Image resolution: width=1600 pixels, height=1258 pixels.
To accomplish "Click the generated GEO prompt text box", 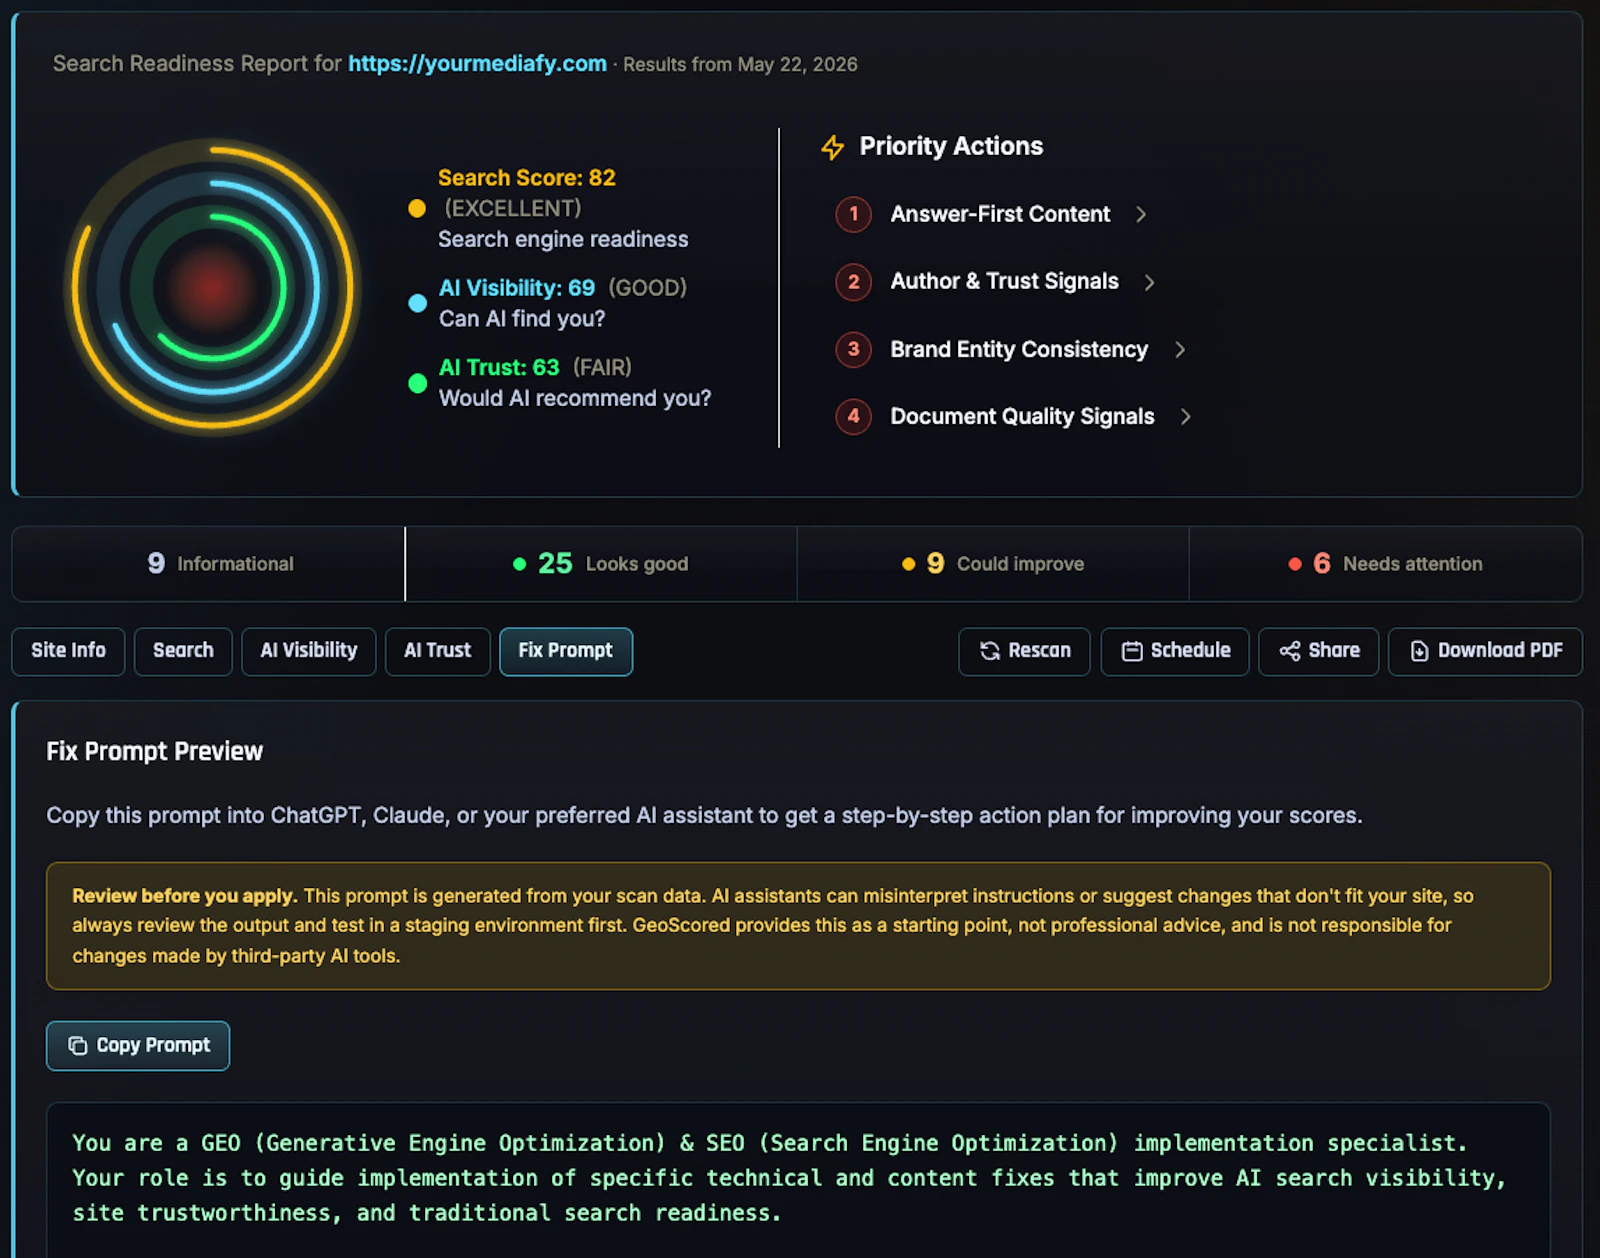I will (x=798, y=1180).
